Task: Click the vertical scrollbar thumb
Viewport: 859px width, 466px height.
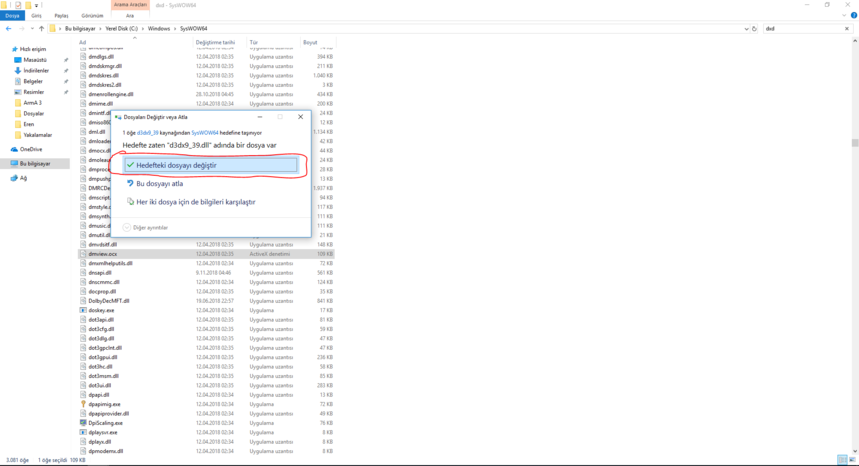Action: [x=855, y=143]
